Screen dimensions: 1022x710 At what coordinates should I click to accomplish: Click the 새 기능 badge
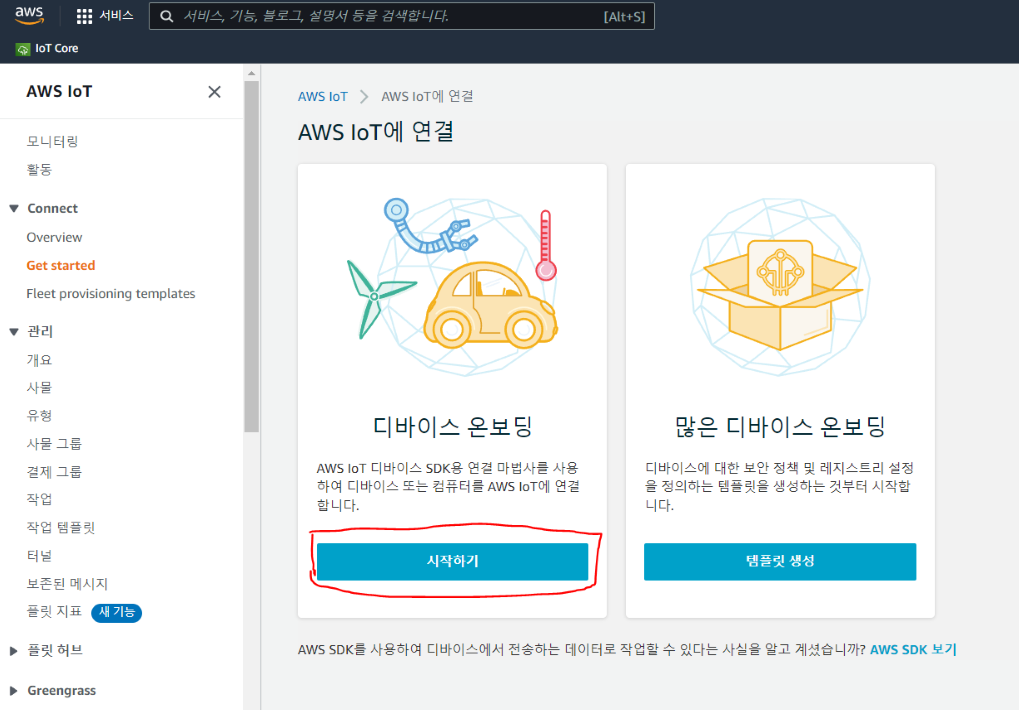pyautogui.click(x=117, y=612)
